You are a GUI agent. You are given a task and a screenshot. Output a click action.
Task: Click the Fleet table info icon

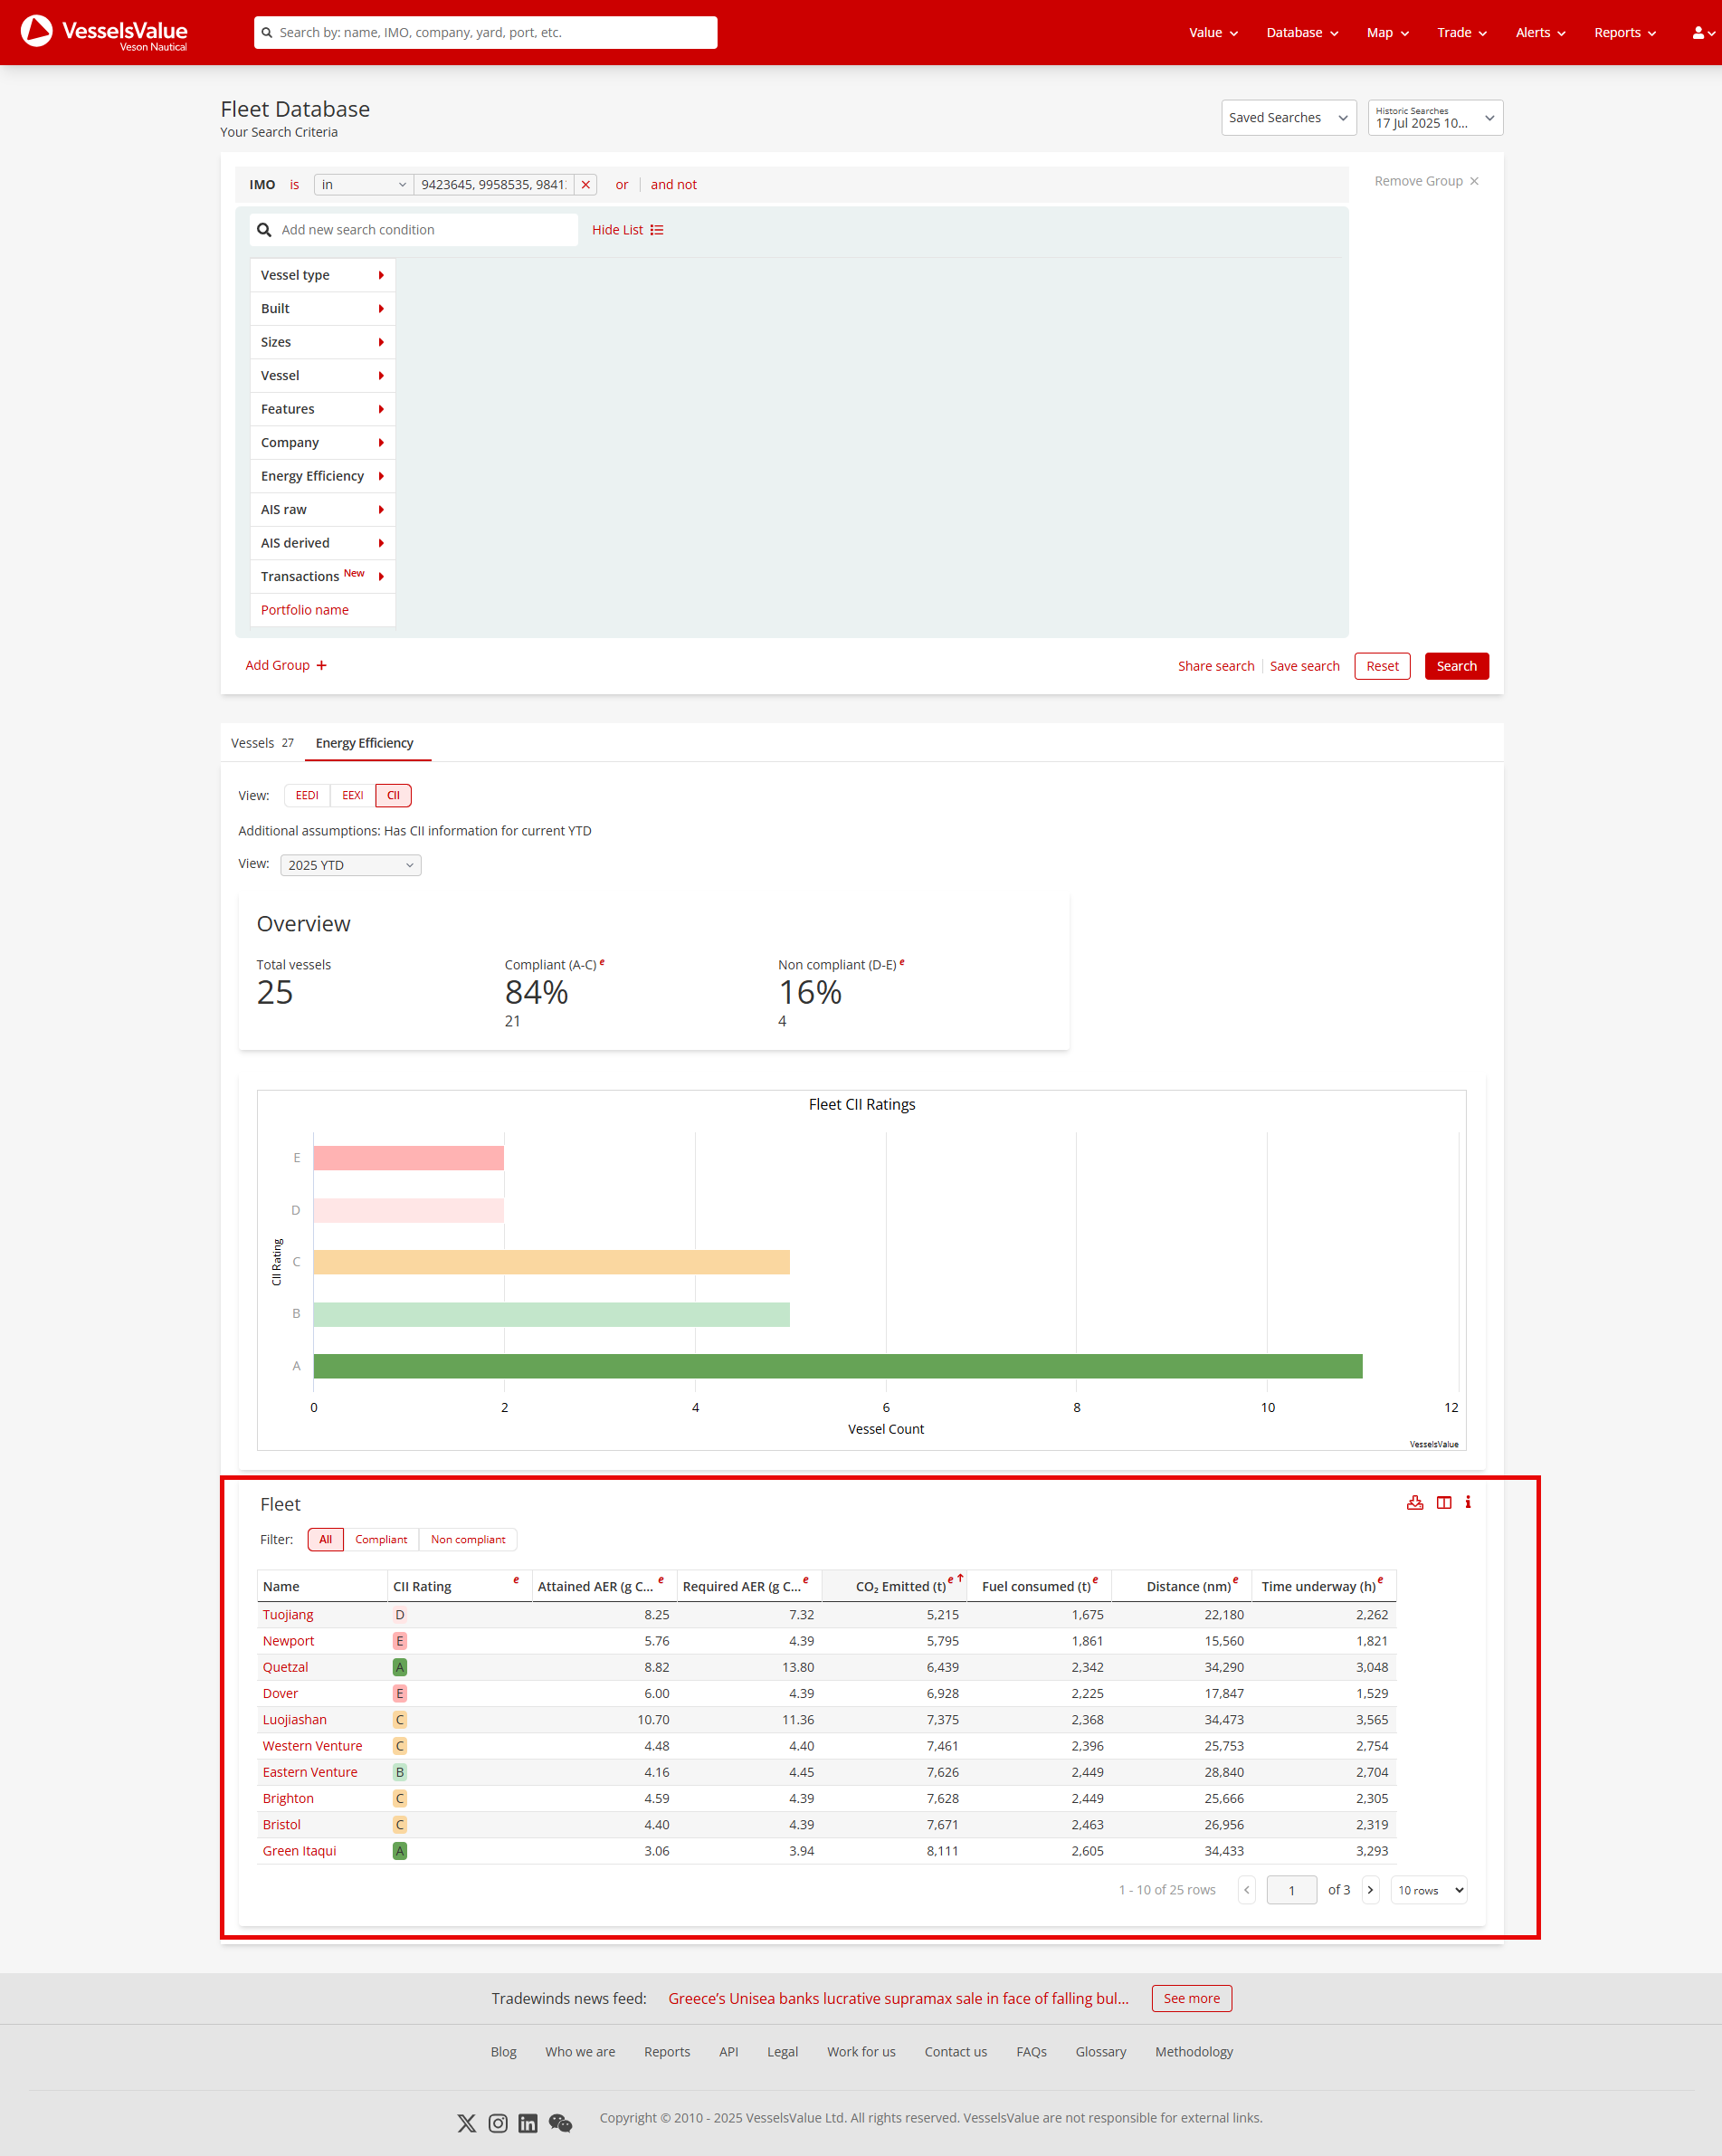point(1468,1502)
